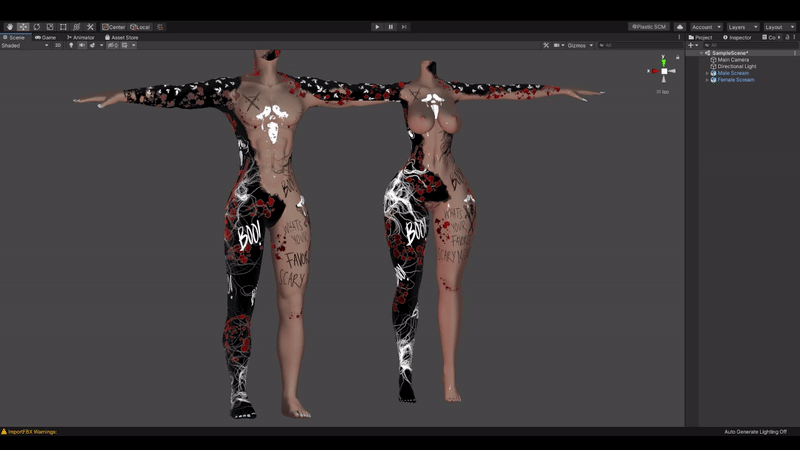
Task: Switch to the Inspector tab
Action: point(737,37)
